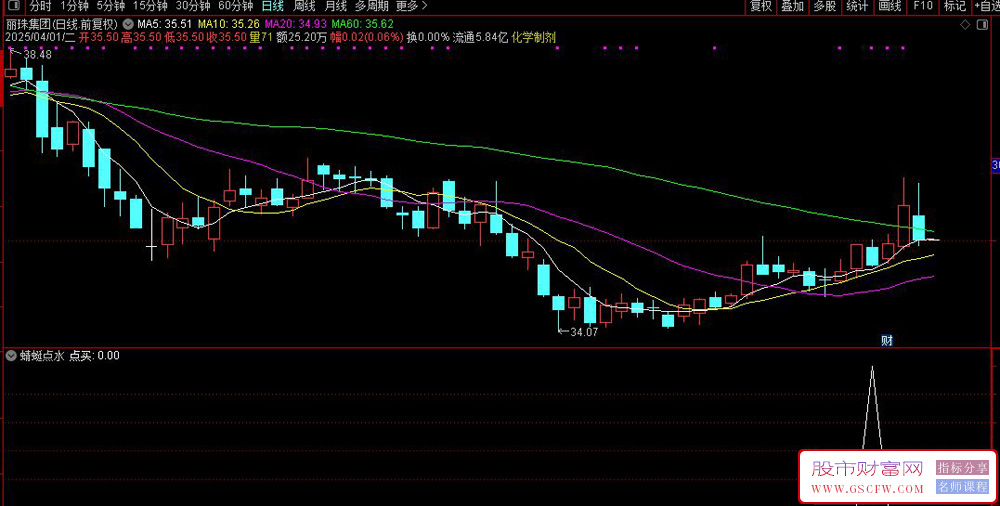This screenshot has width=1000, height=506.
Task: Click the 标记 mark tool
Action: click(x=955, y=6)
